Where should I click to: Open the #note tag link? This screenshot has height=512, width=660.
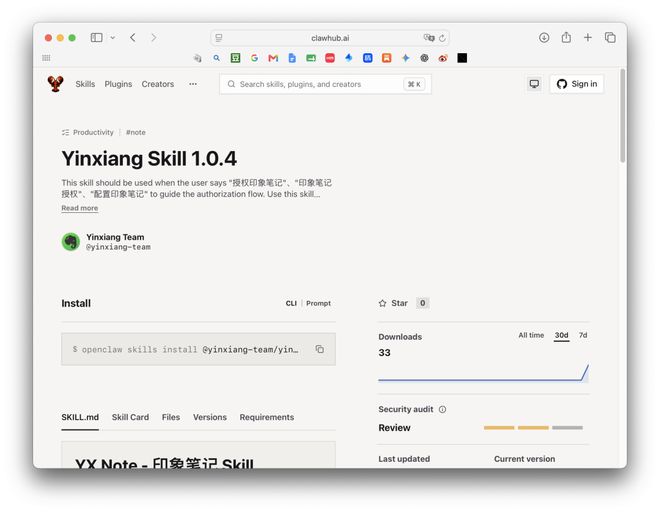click(136, 132)
